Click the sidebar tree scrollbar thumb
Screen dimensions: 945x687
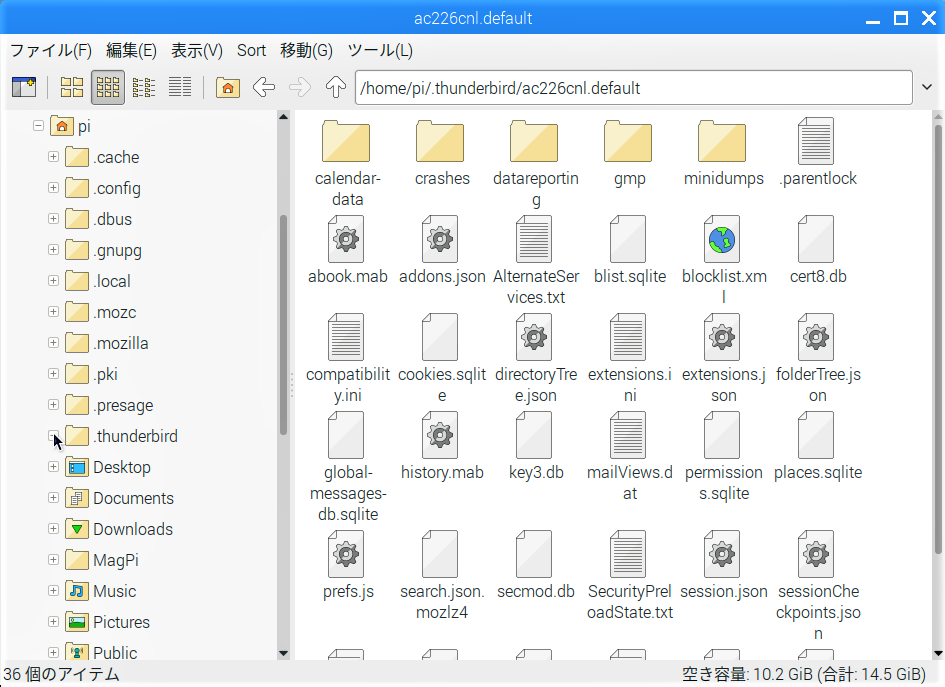coord(283,325)
